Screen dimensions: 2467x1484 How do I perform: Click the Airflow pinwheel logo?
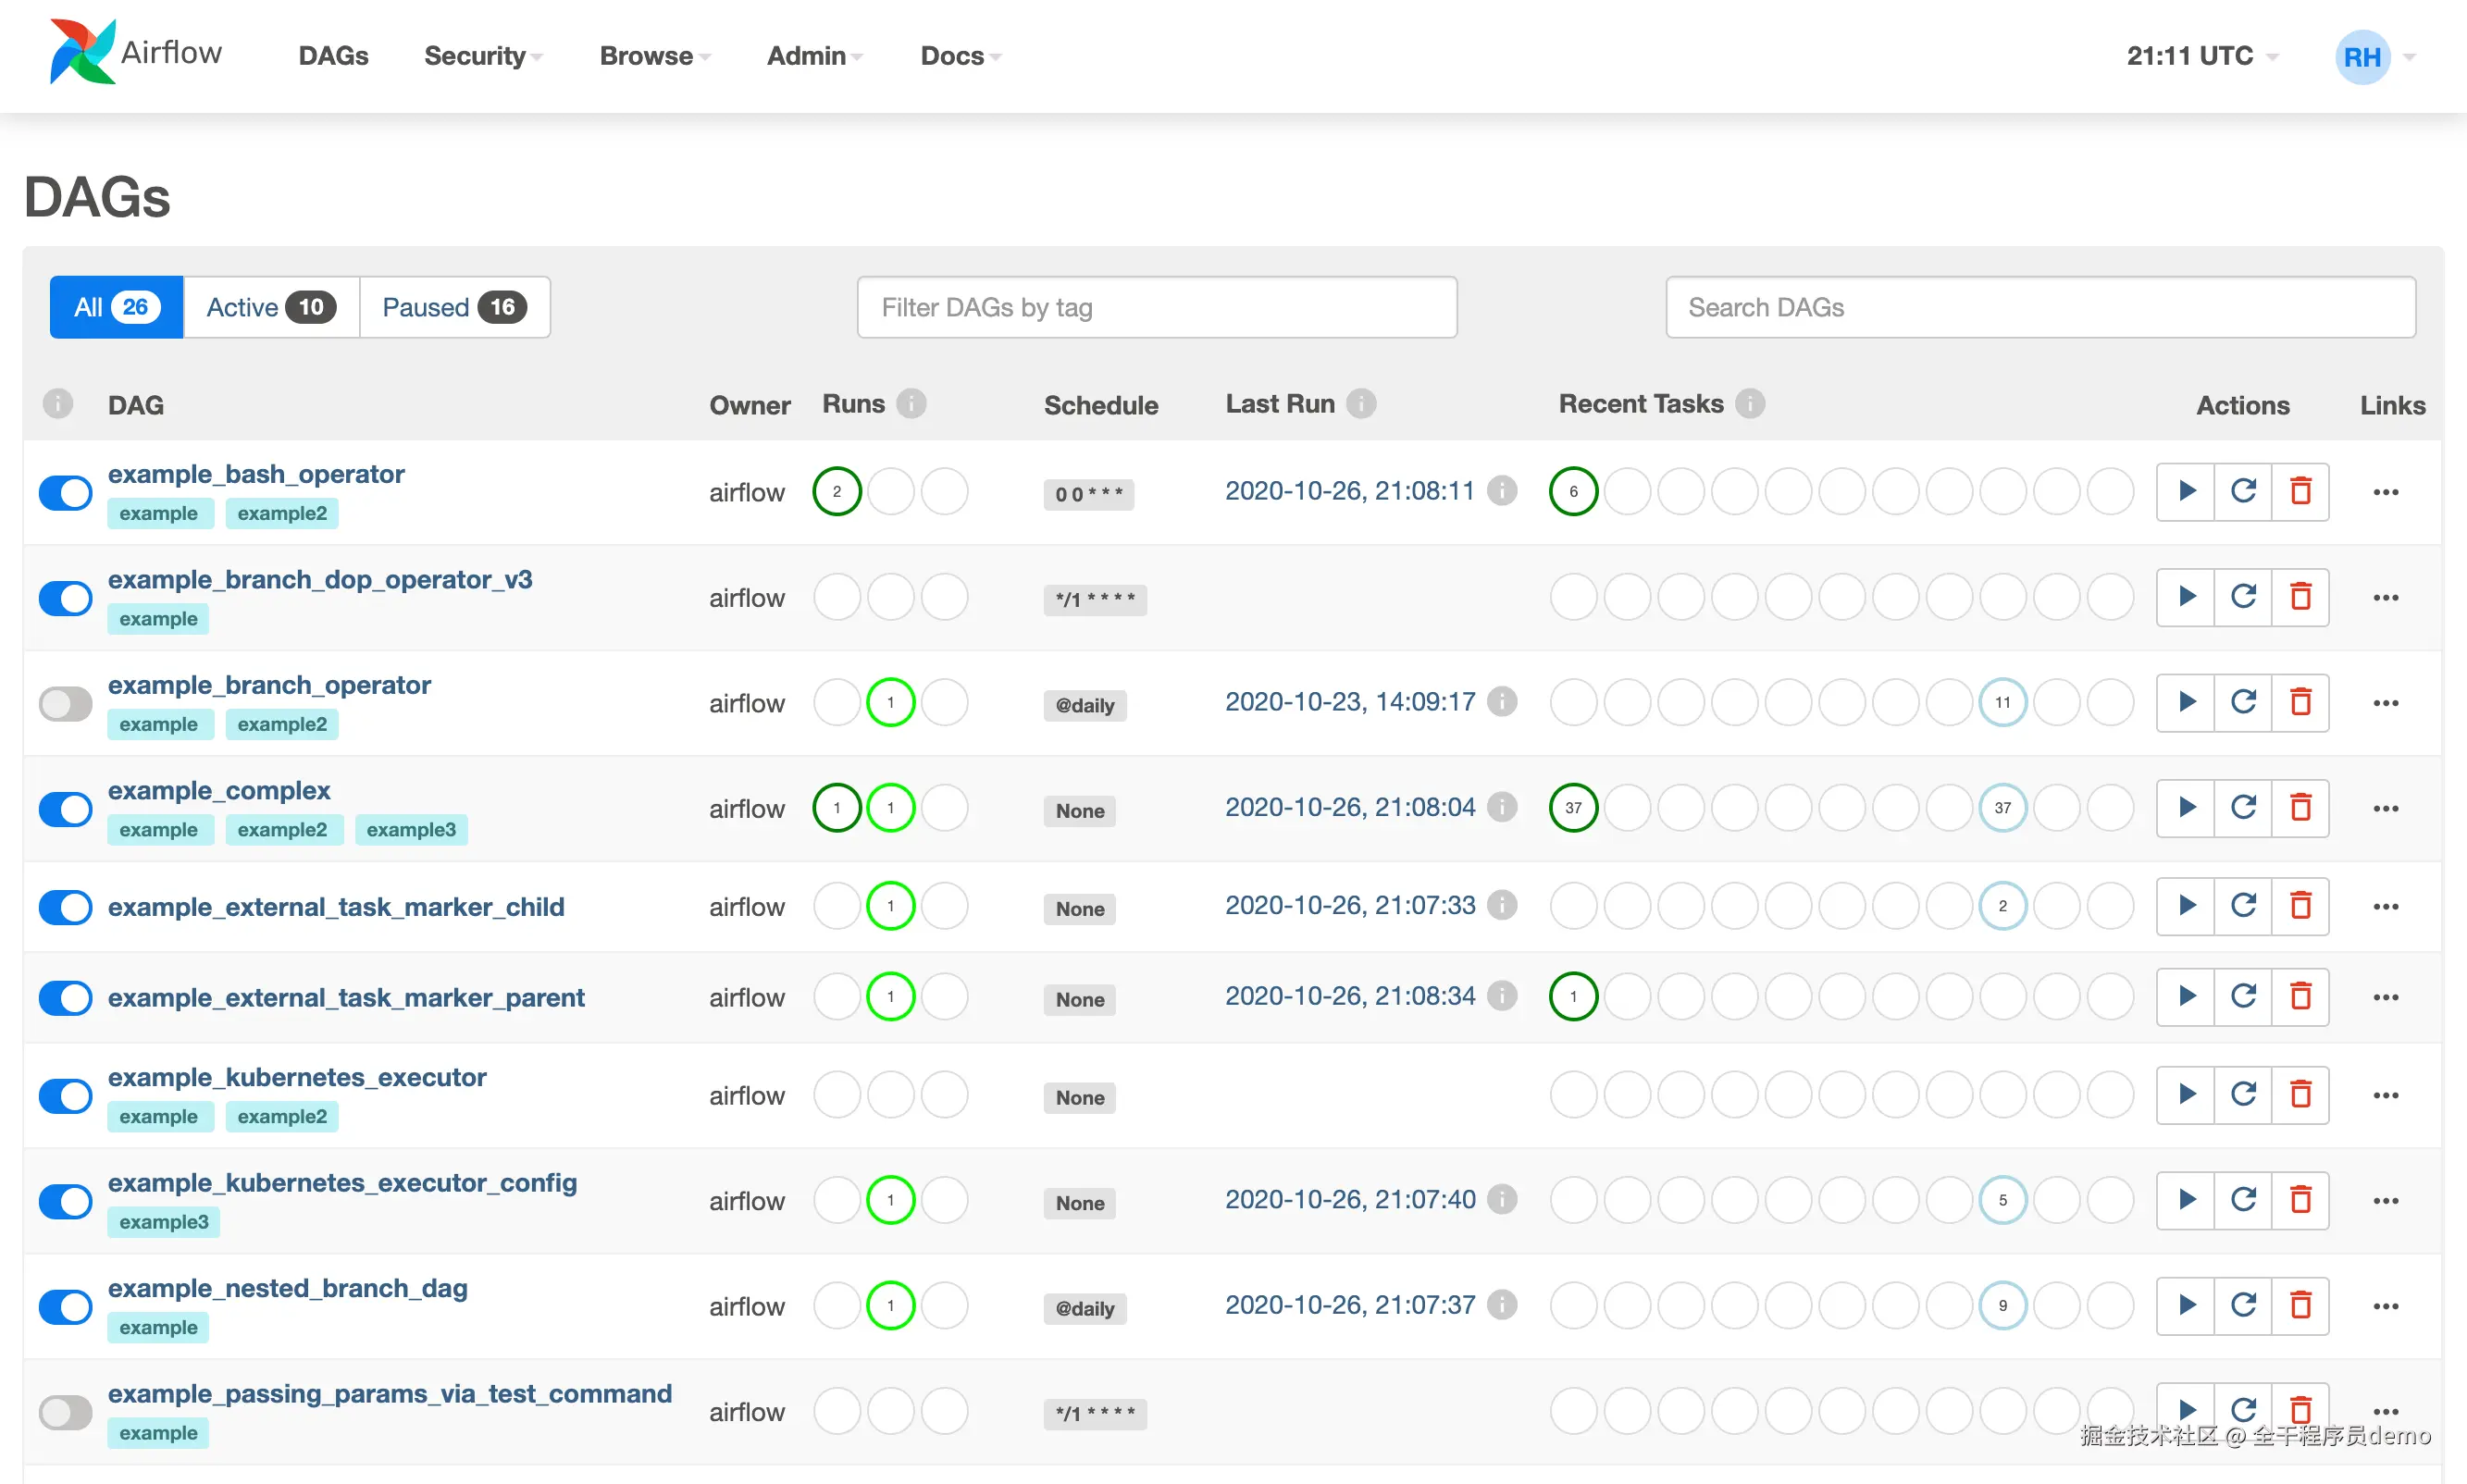click(x=82, y=52)
